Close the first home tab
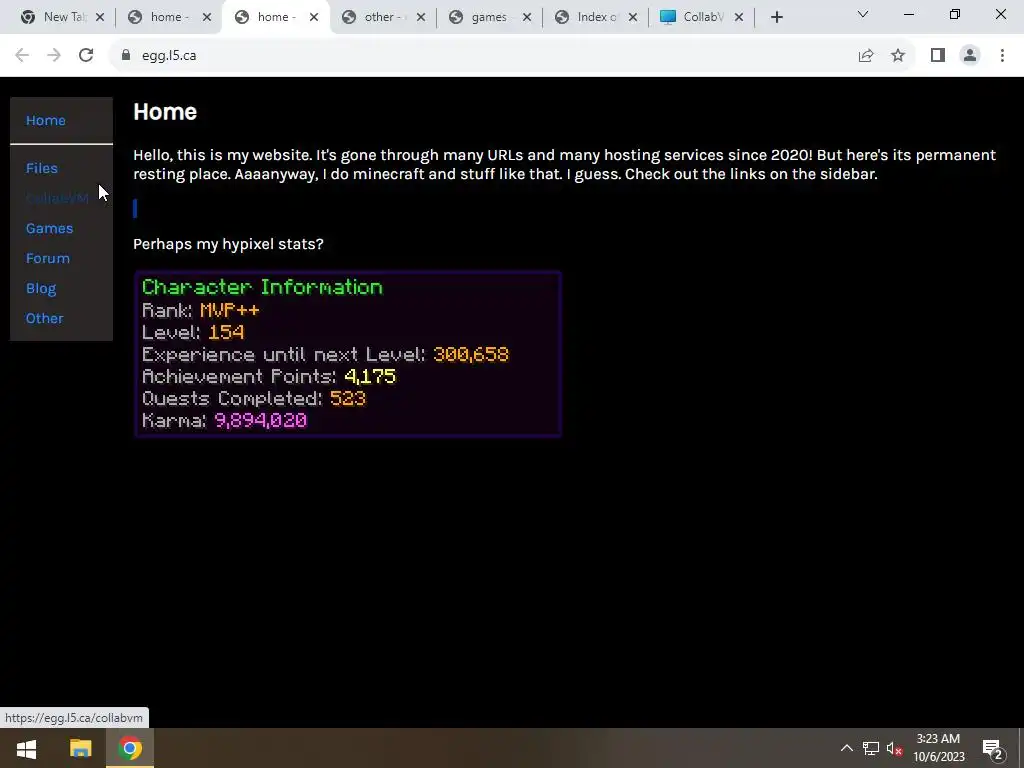The height and width of the screenshot is (768, 1024). 207,17
